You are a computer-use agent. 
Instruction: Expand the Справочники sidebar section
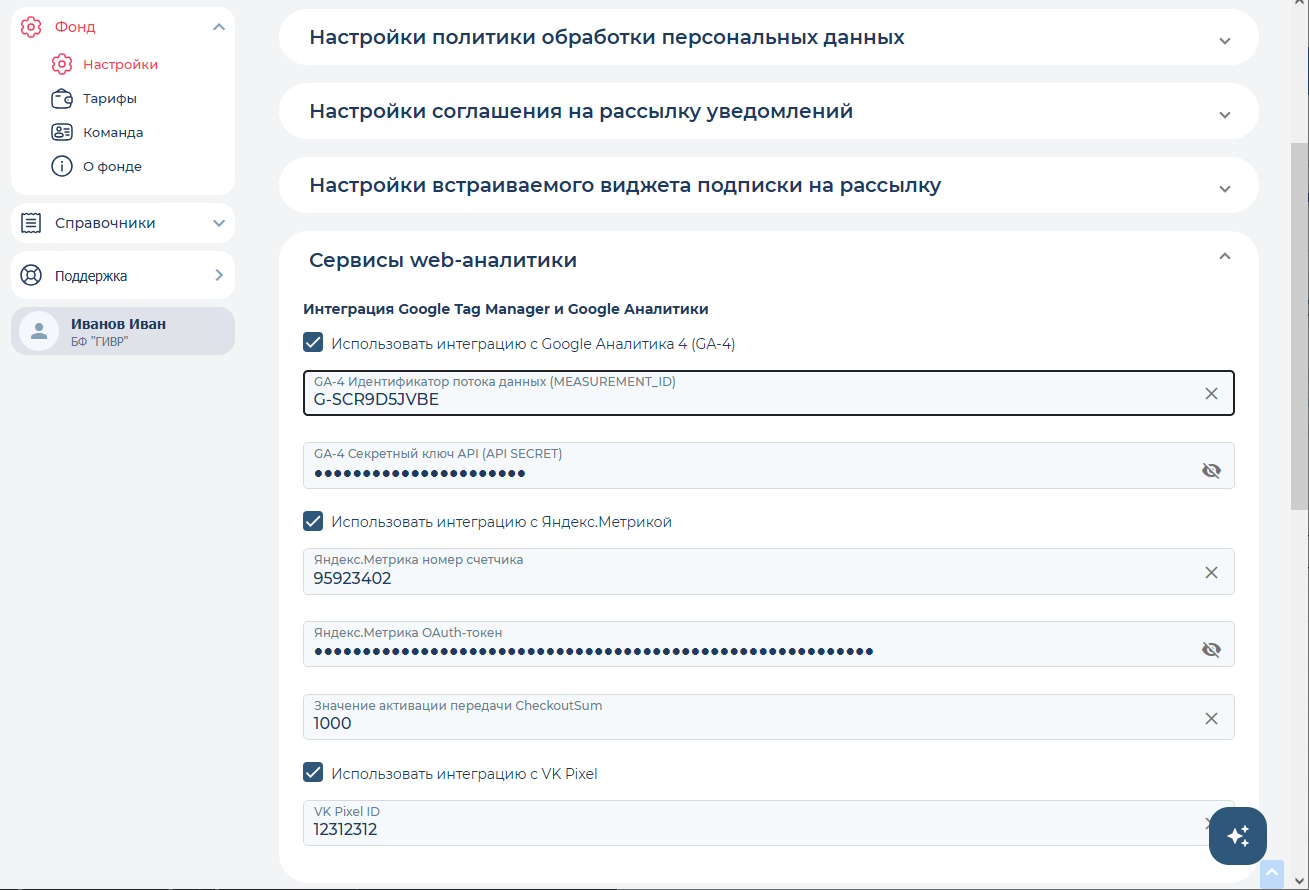click(219, 223)
